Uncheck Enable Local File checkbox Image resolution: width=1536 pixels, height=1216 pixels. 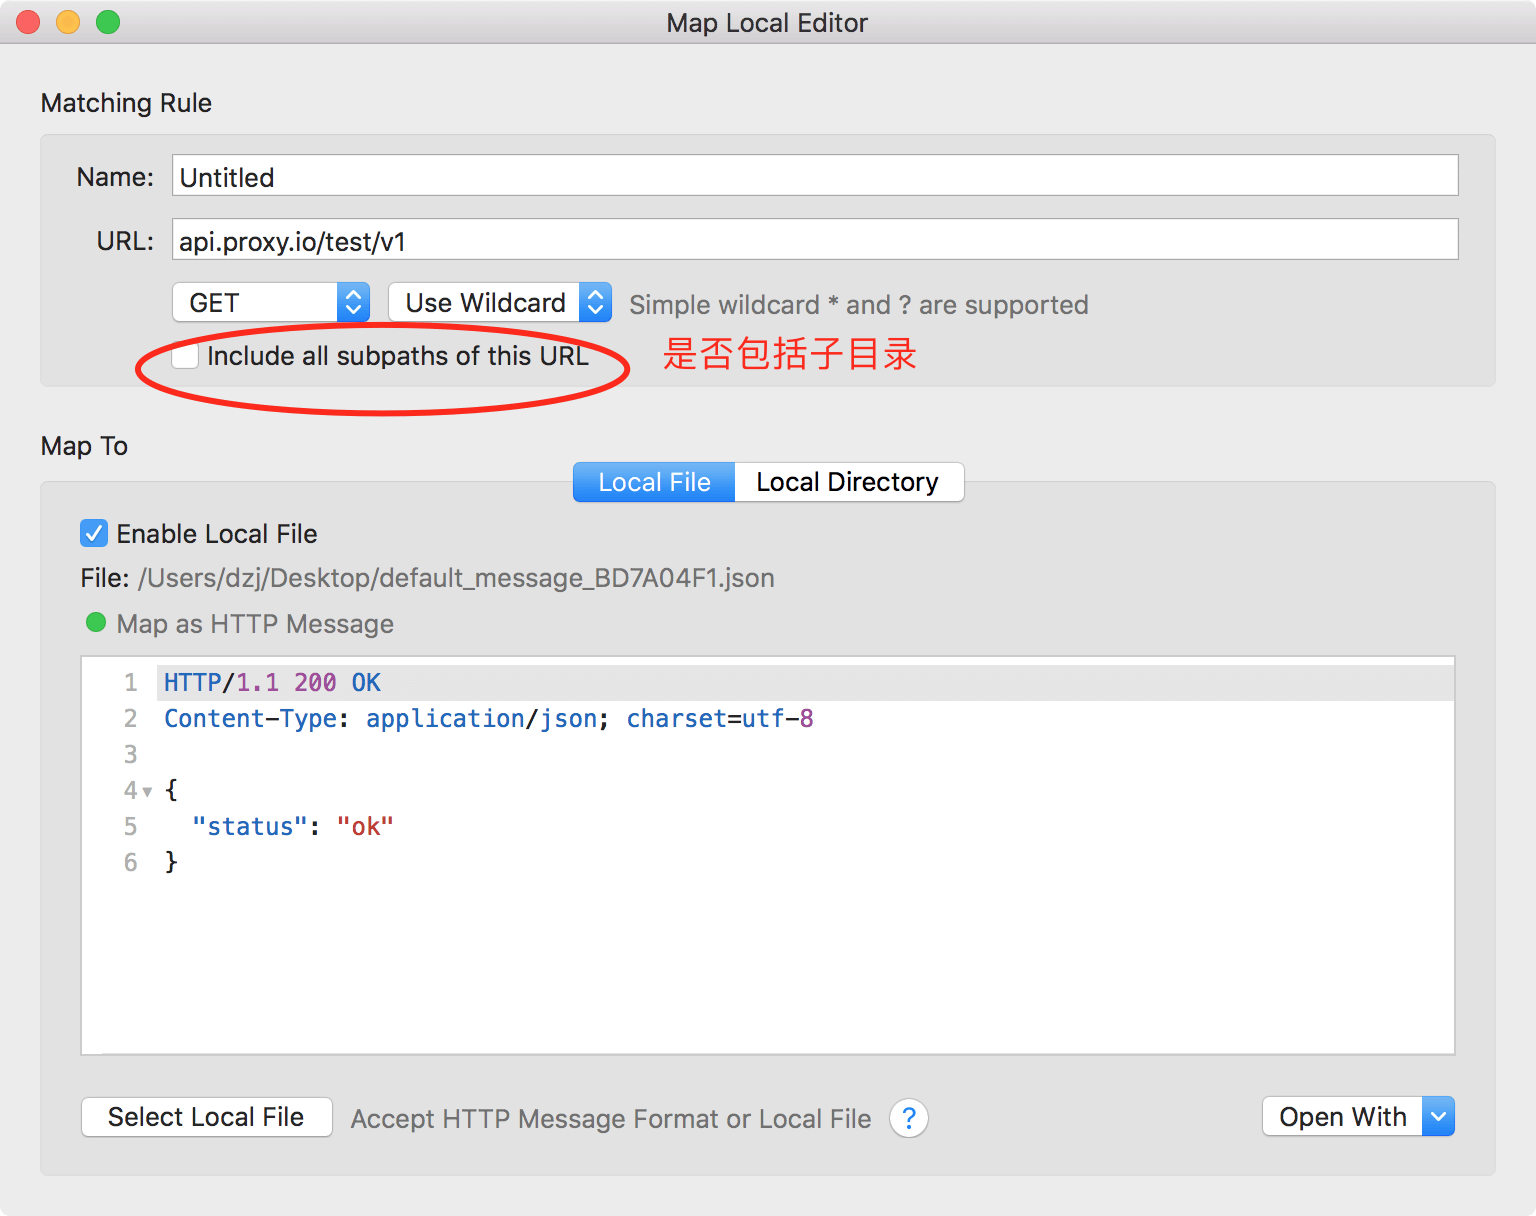coord(94,533)
